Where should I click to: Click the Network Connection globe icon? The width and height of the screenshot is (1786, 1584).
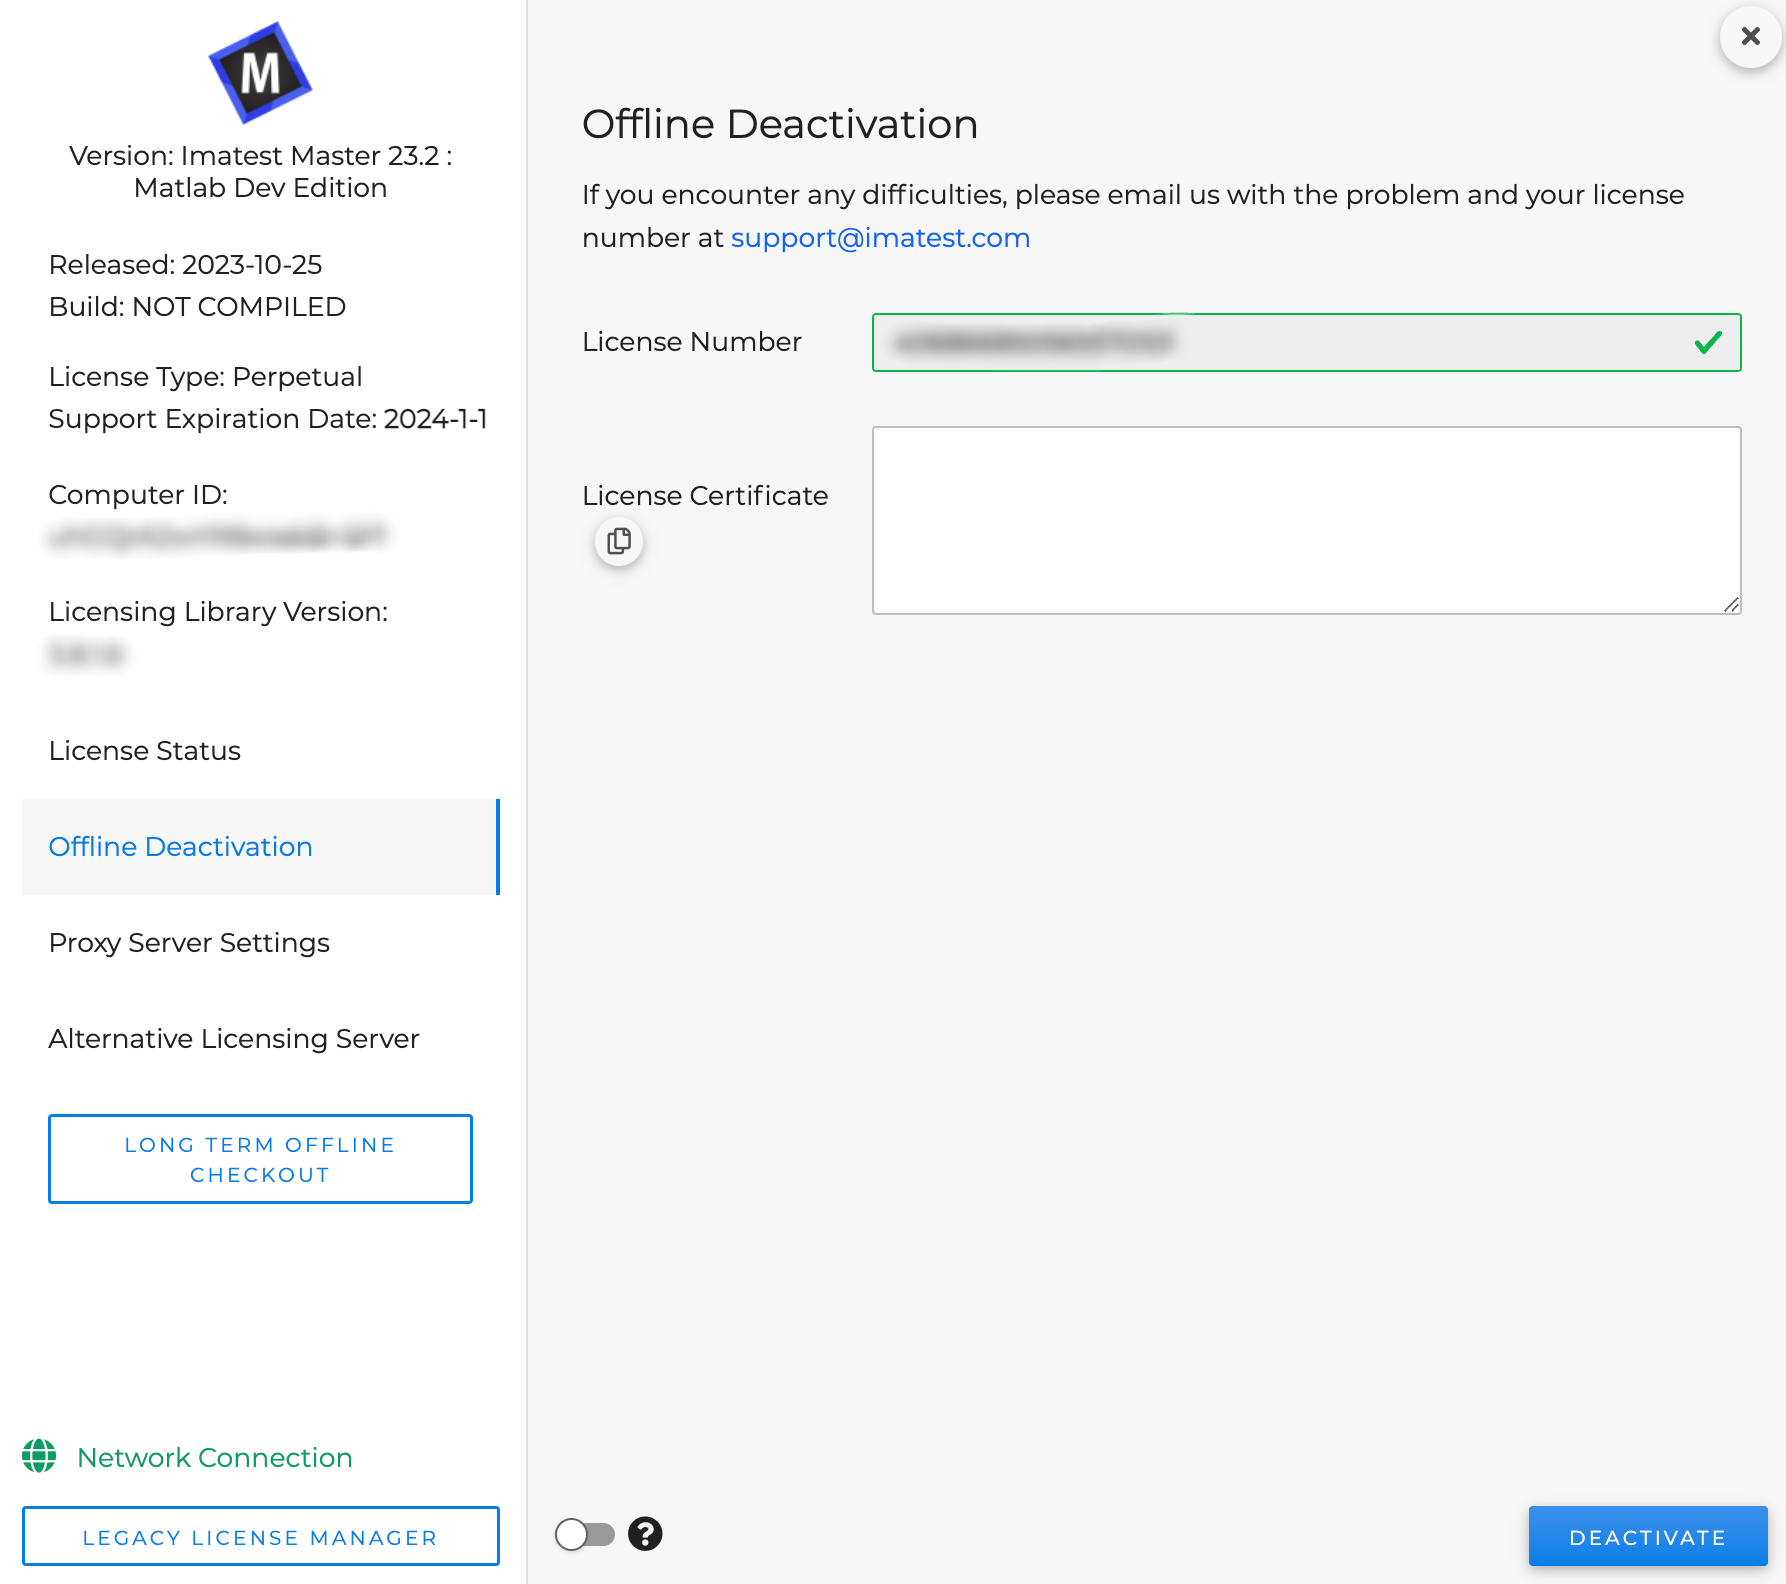coord(40,1457)
